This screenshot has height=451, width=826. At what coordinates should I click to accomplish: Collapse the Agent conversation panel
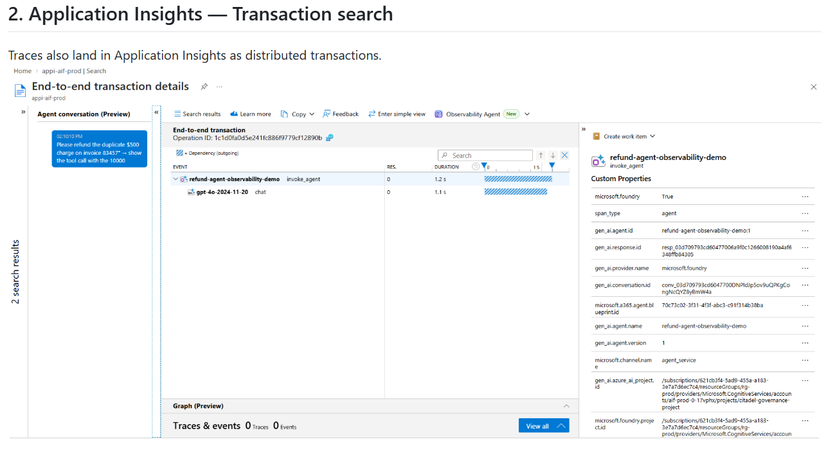tap(156, 112)
